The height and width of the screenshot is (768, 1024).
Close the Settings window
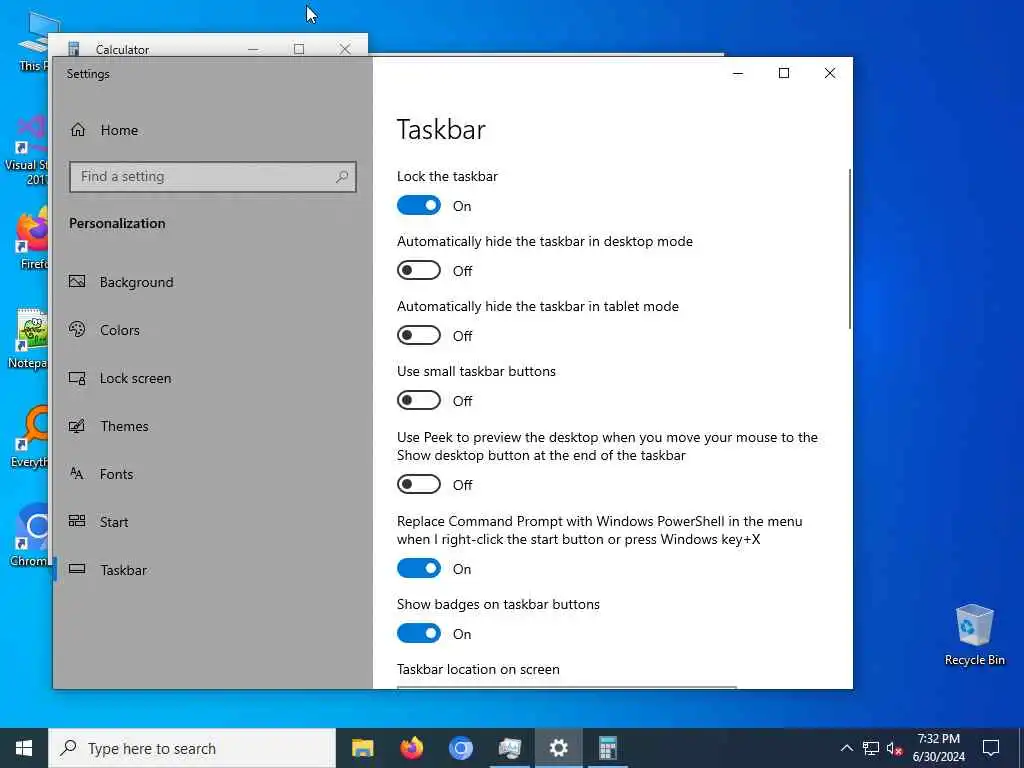[830, 73]
